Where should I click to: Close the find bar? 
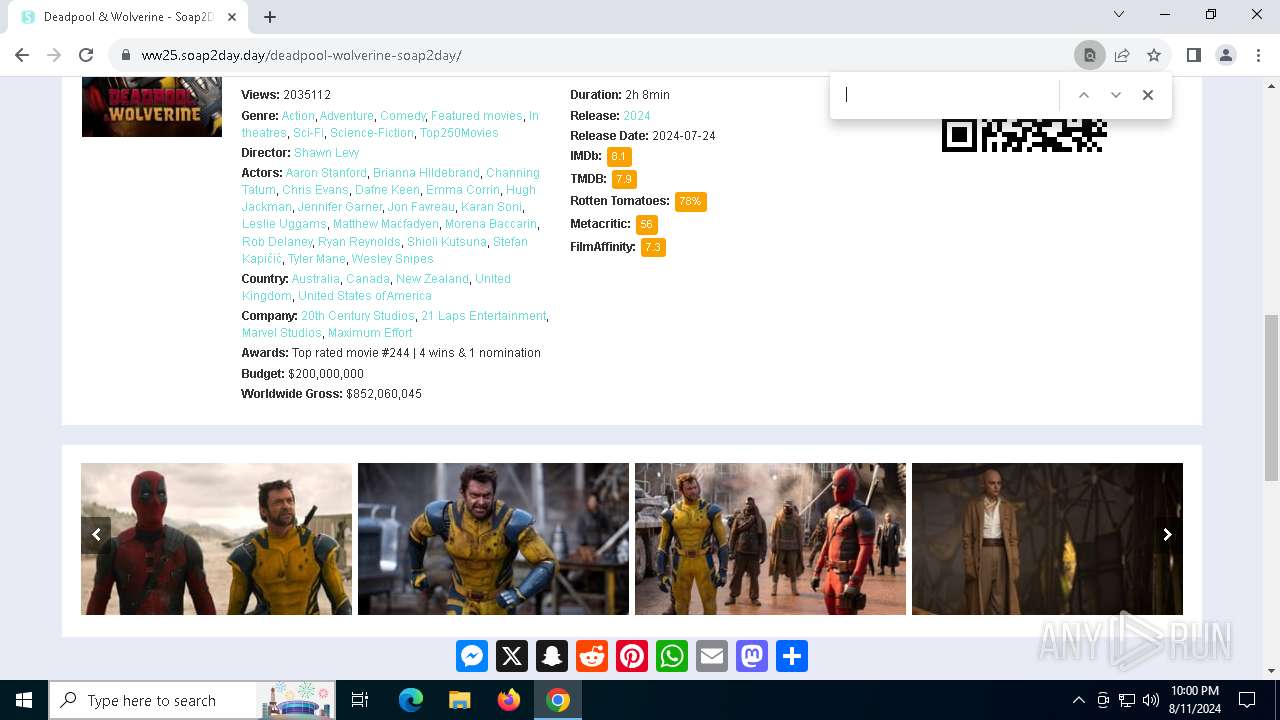pos(1148,95)
